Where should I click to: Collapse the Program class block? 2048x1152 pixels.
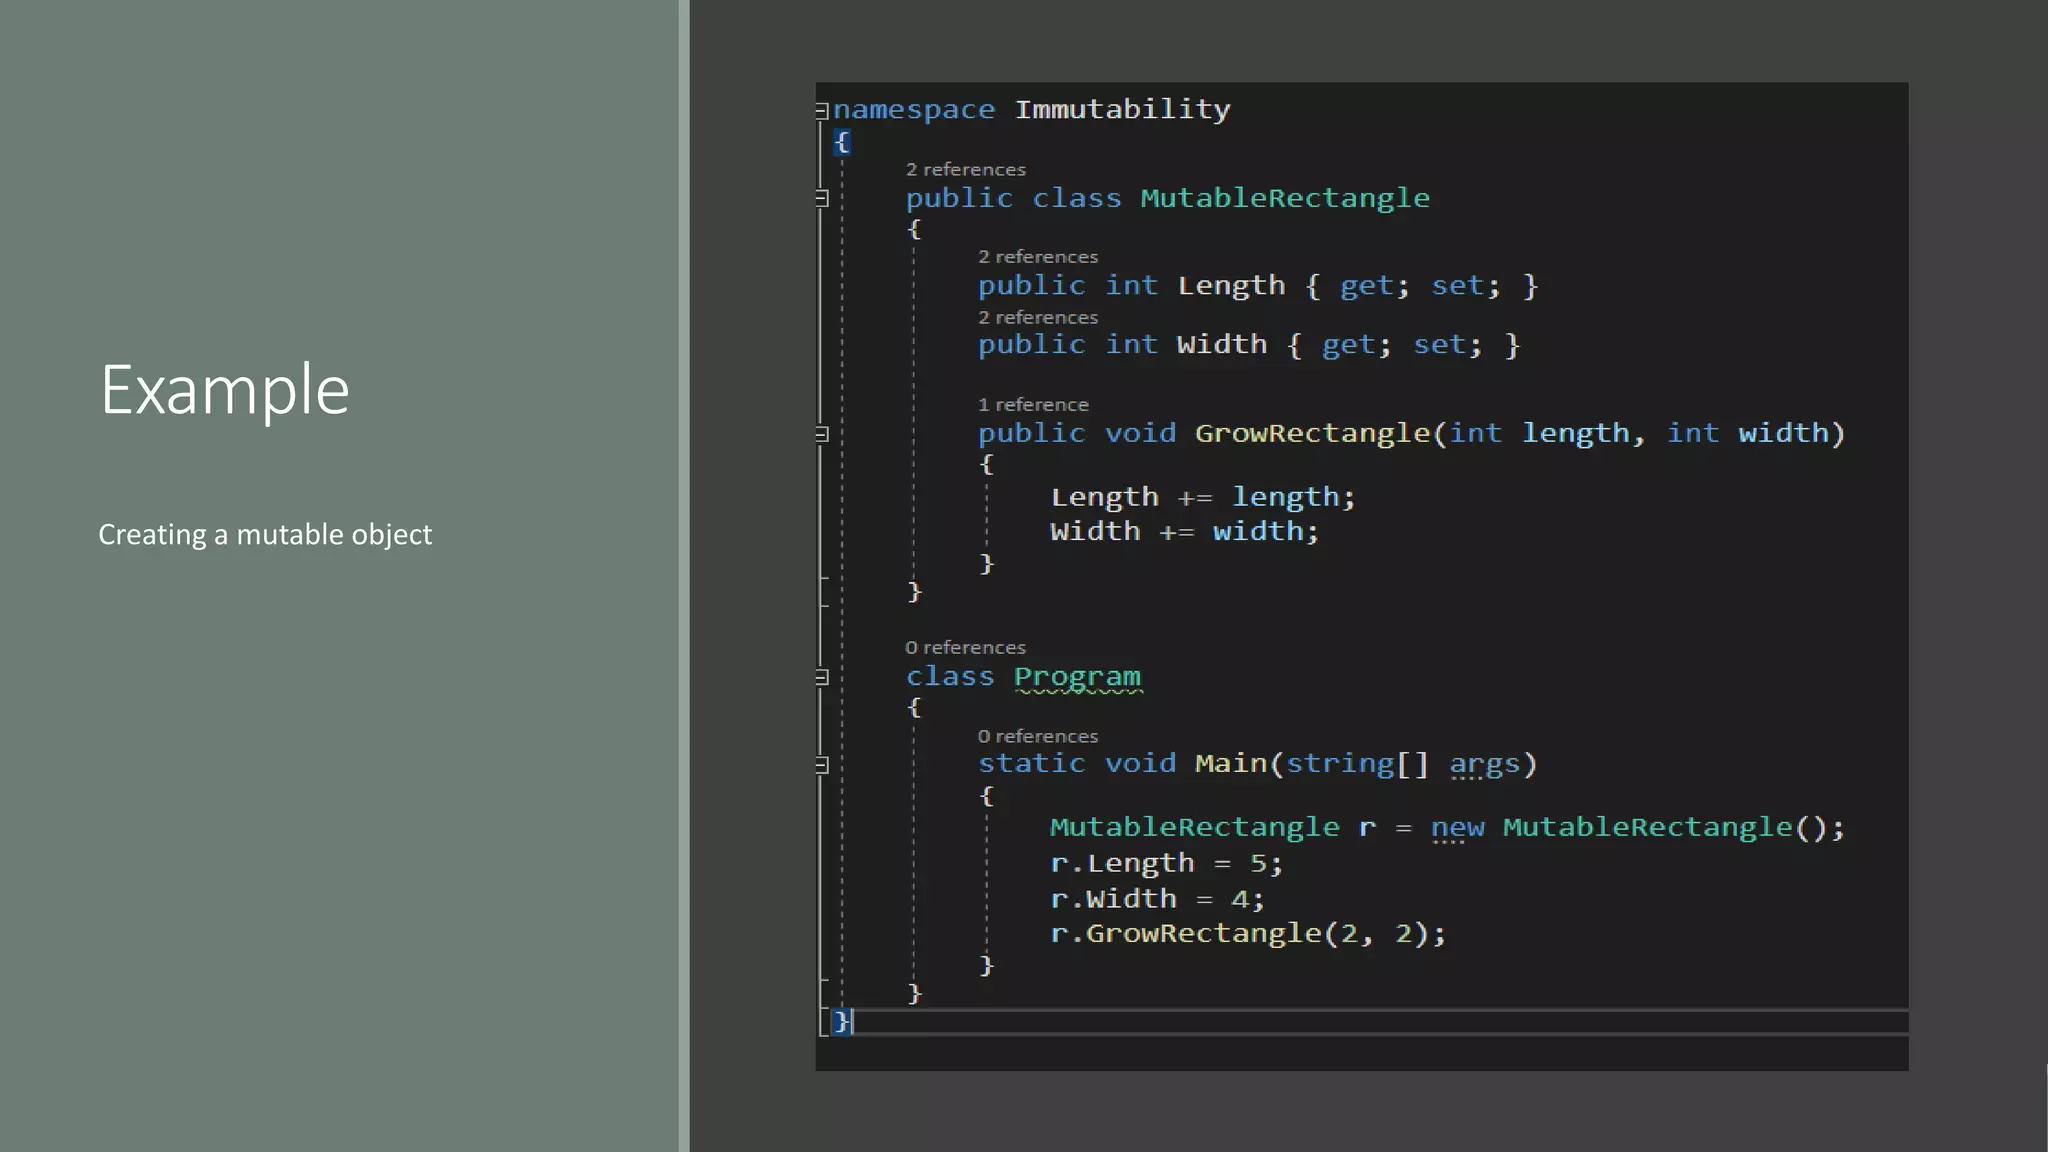[x=822, y=677]
